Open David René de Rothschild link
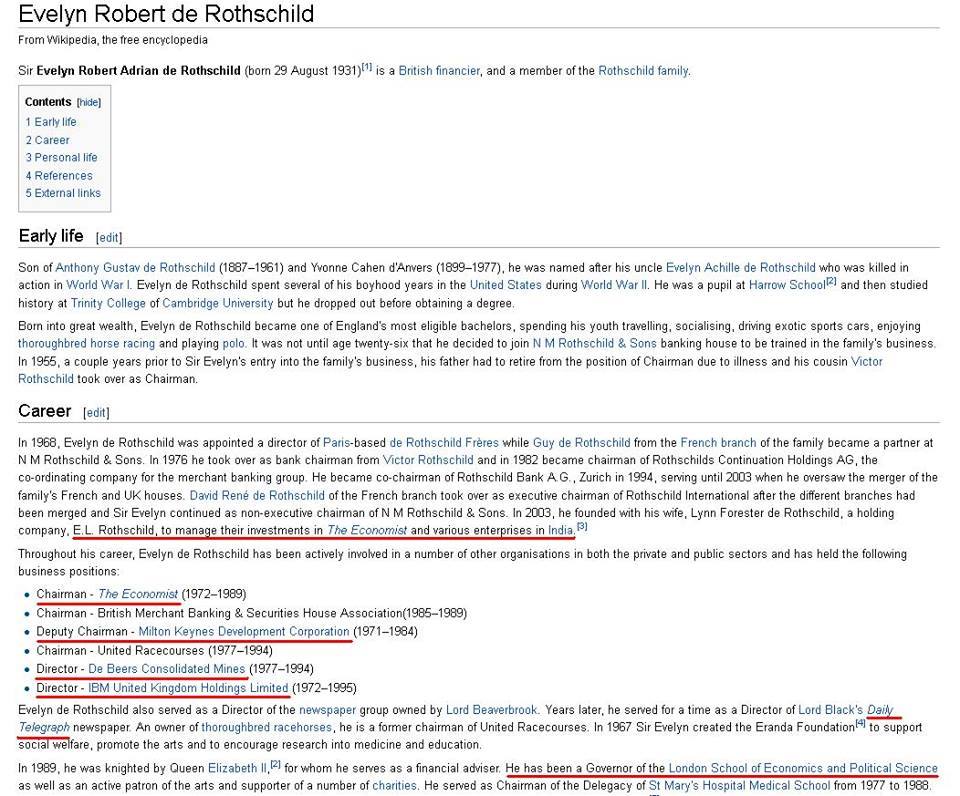Image resolution: width=960 pixels, height=796 pixels. coord(257,495)
